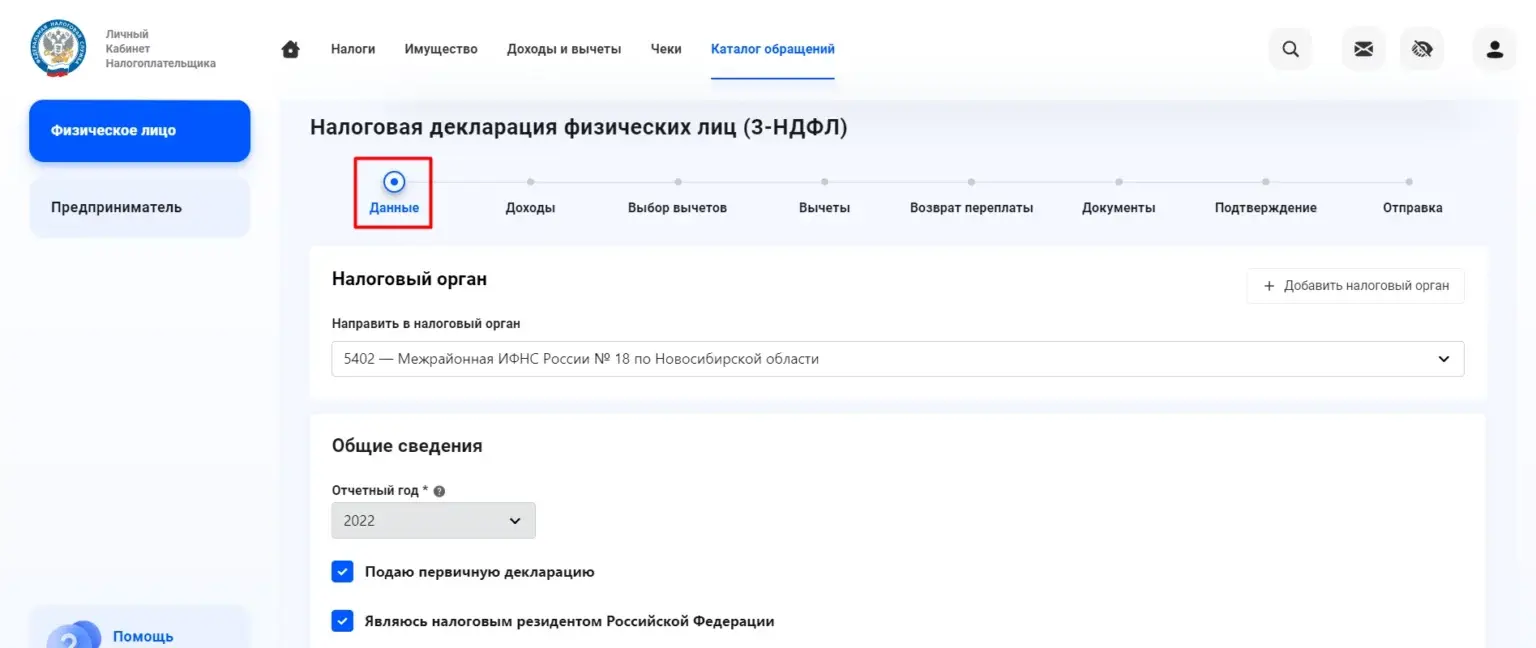Open the Налоги menu
The image size is (1536, 648).
(353, 49)
